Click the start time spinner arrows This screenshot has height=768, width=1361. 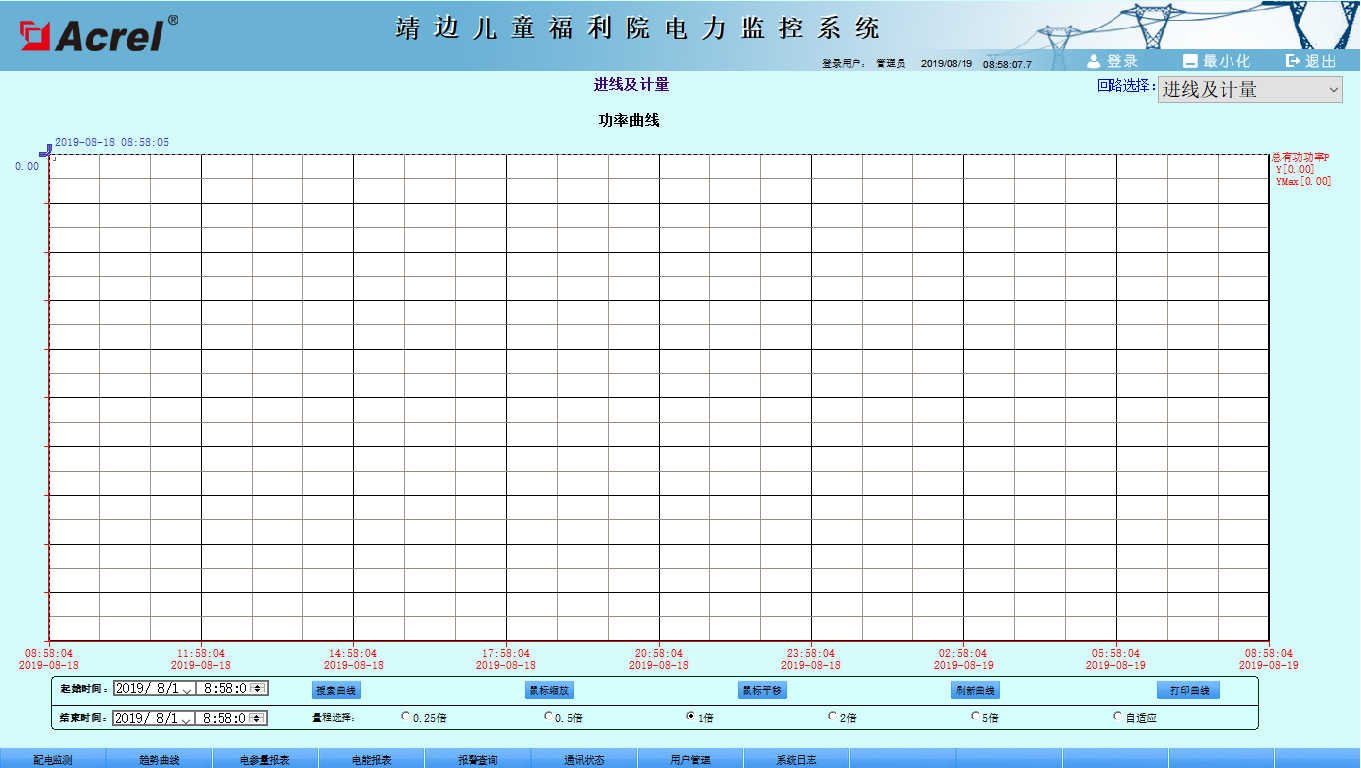coord(258,688)
